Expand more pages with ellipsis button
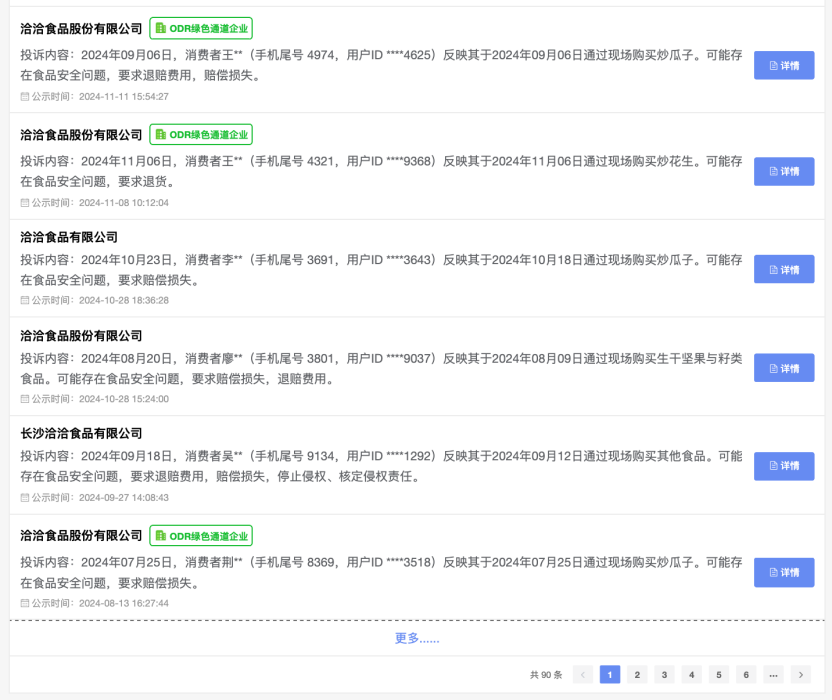This screenshot has width=832, height=700. (773, 675)
